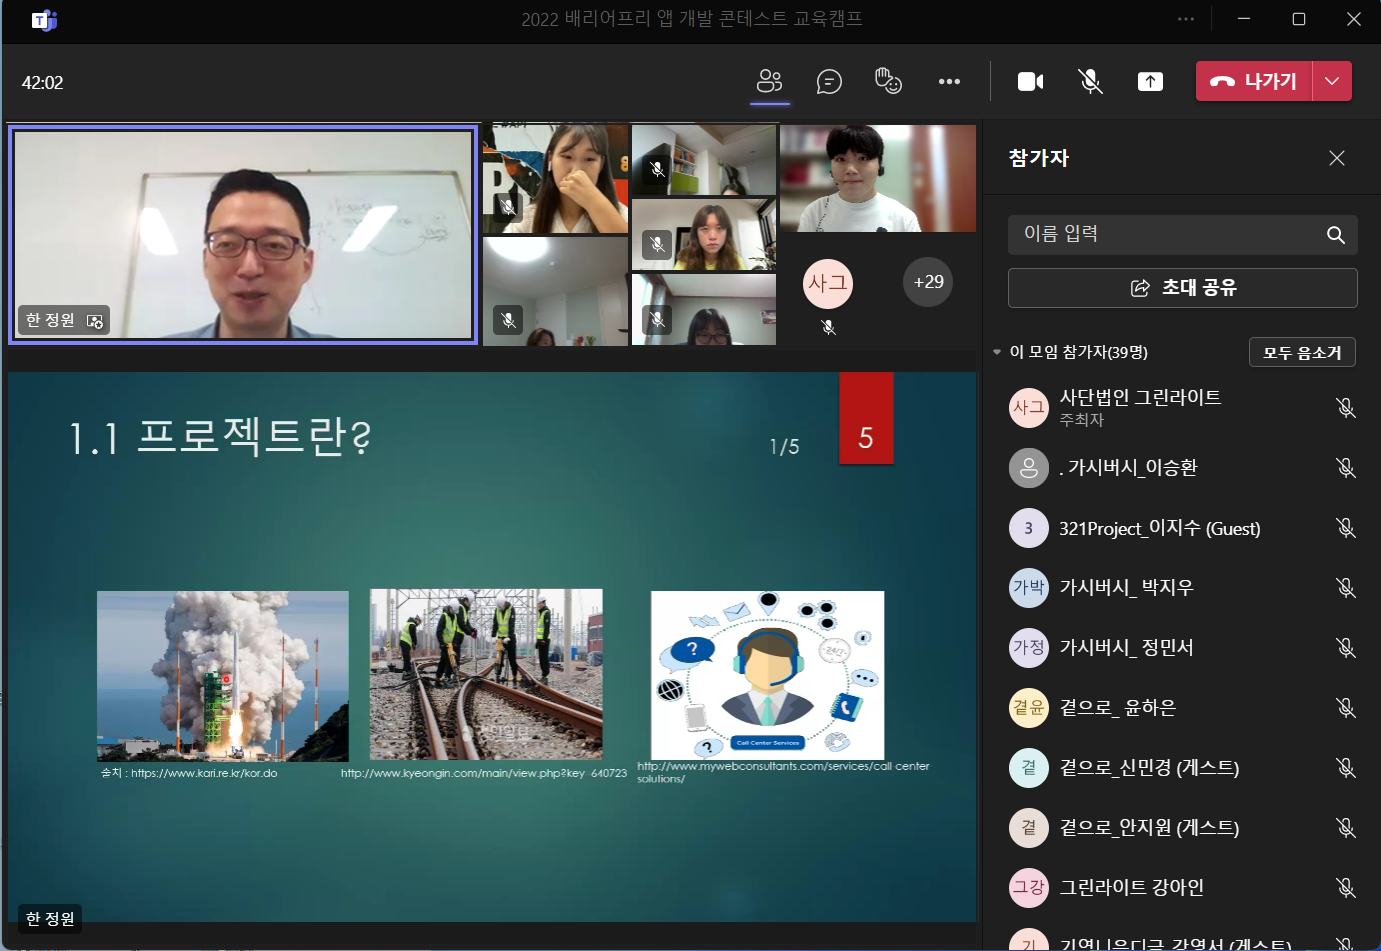
Task: Open title bar ellipsis settings menu
Action: pyautogui.click(x=1186, y=19)
